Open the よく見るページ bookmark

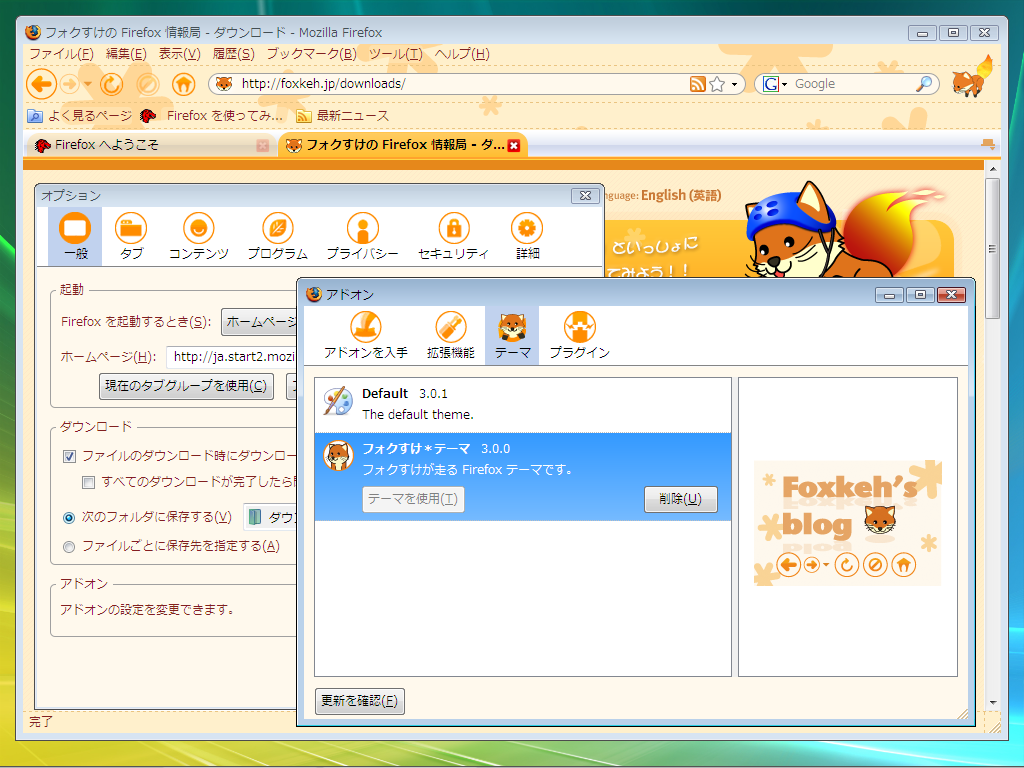(x=79, y=116)
